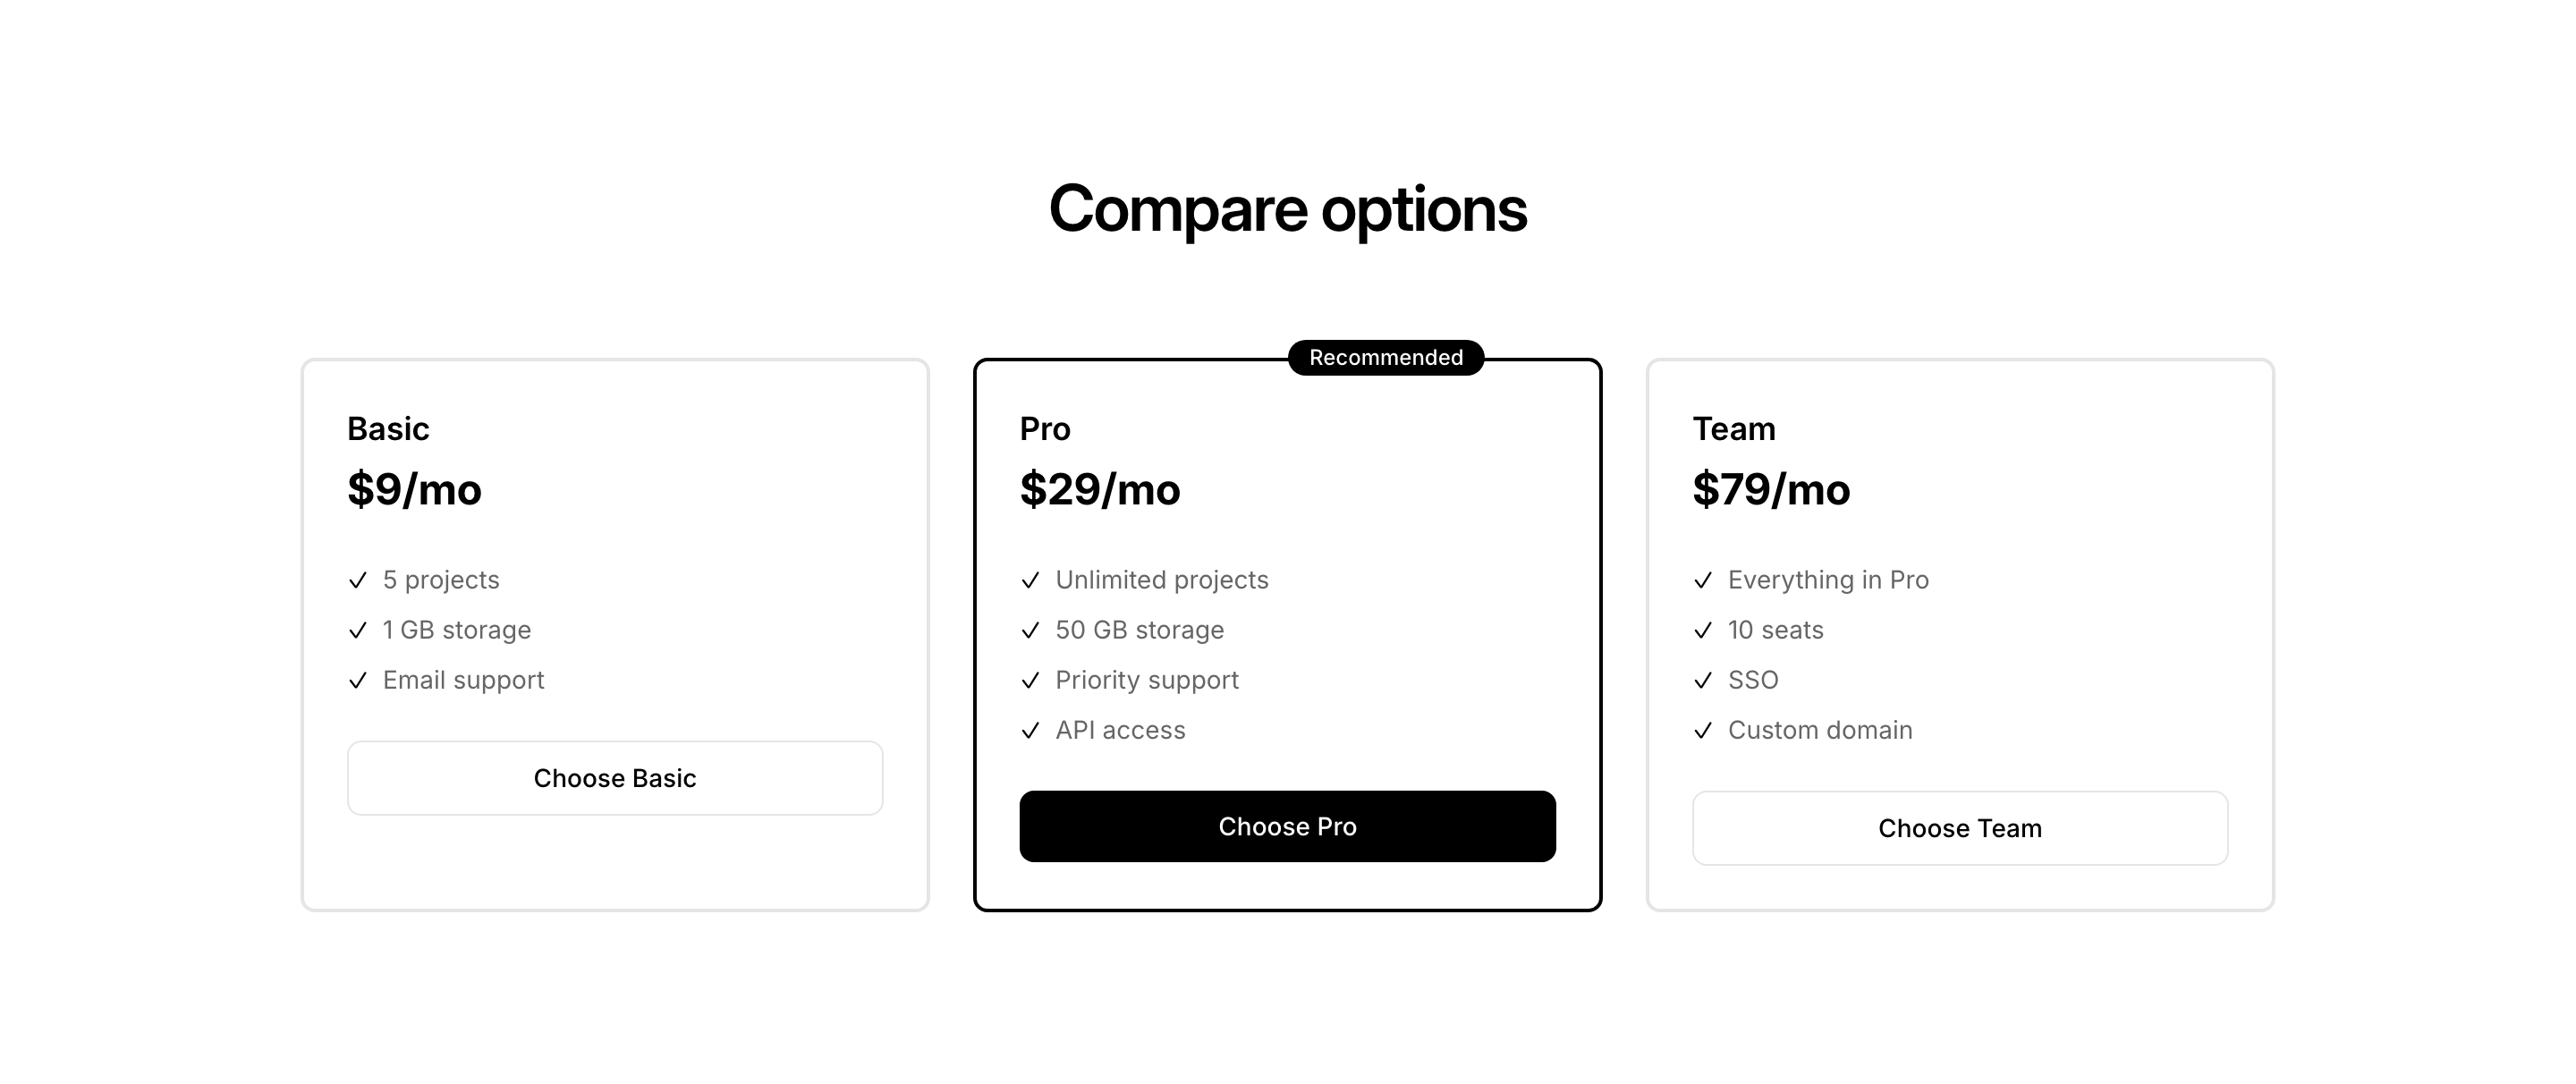Screen dimensions: 2576x1084
Task: Click checkmark beside 10 seats
Action: (x=1703, y=631)
